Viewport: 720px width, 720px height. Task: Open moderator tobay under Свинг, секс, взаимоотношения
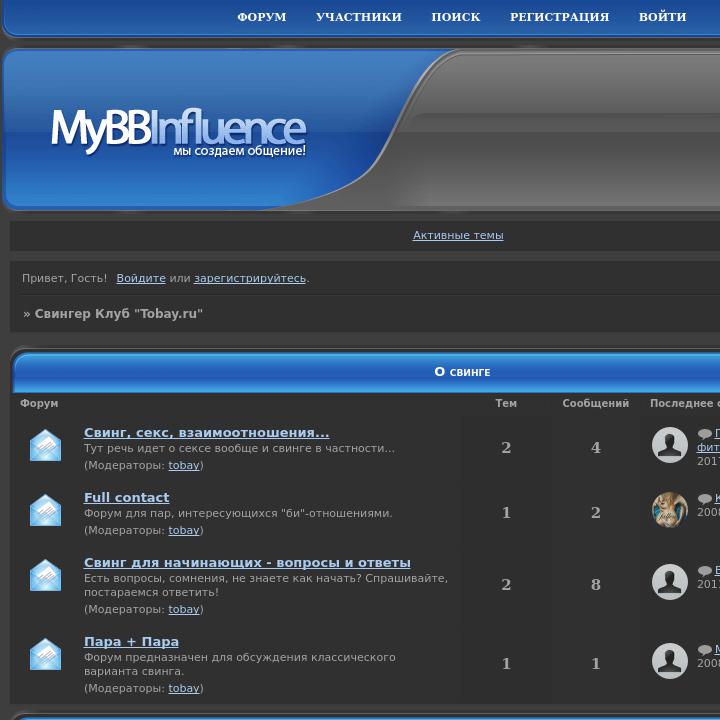[184, 465]
